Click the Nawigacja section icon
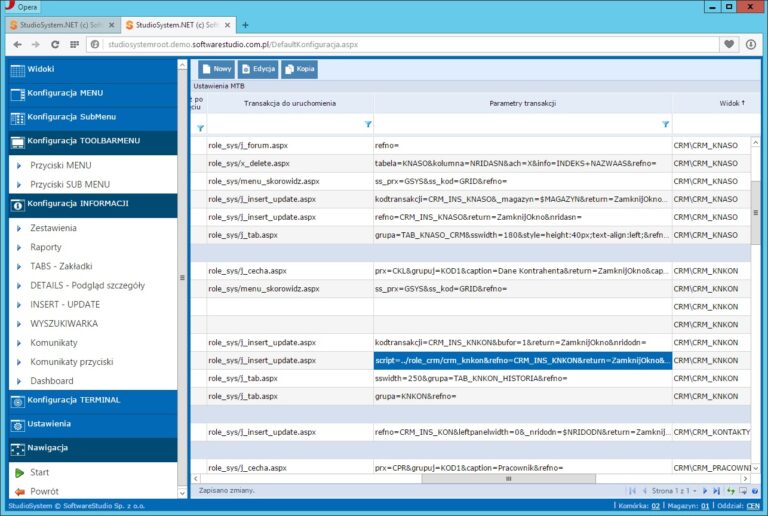Image resolution: width=768 pixels, height=516 pixels. (18, 449)
